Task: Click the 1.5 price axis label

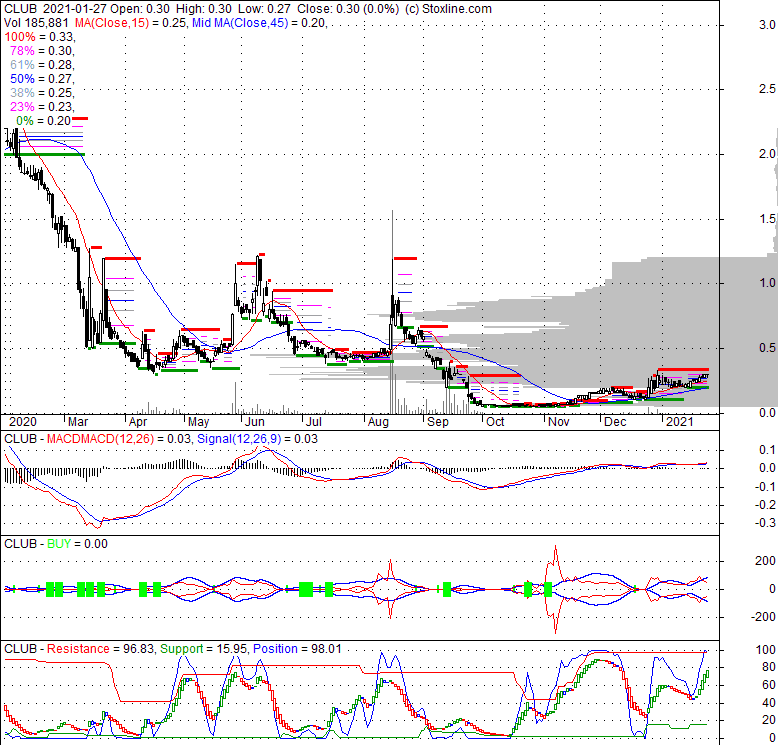Action: click(x=767, y=219)
